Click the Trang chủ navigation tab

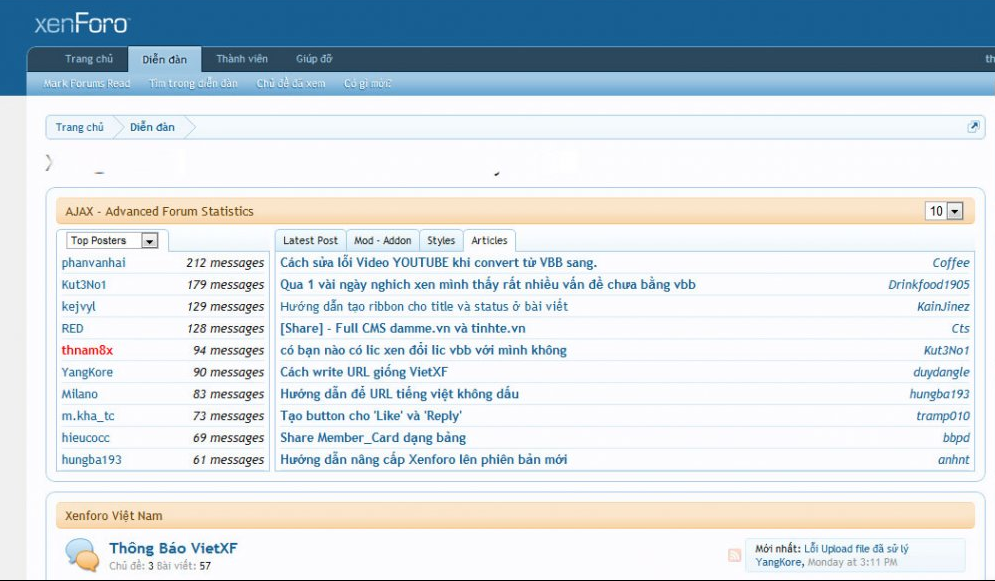pos(89,59)
